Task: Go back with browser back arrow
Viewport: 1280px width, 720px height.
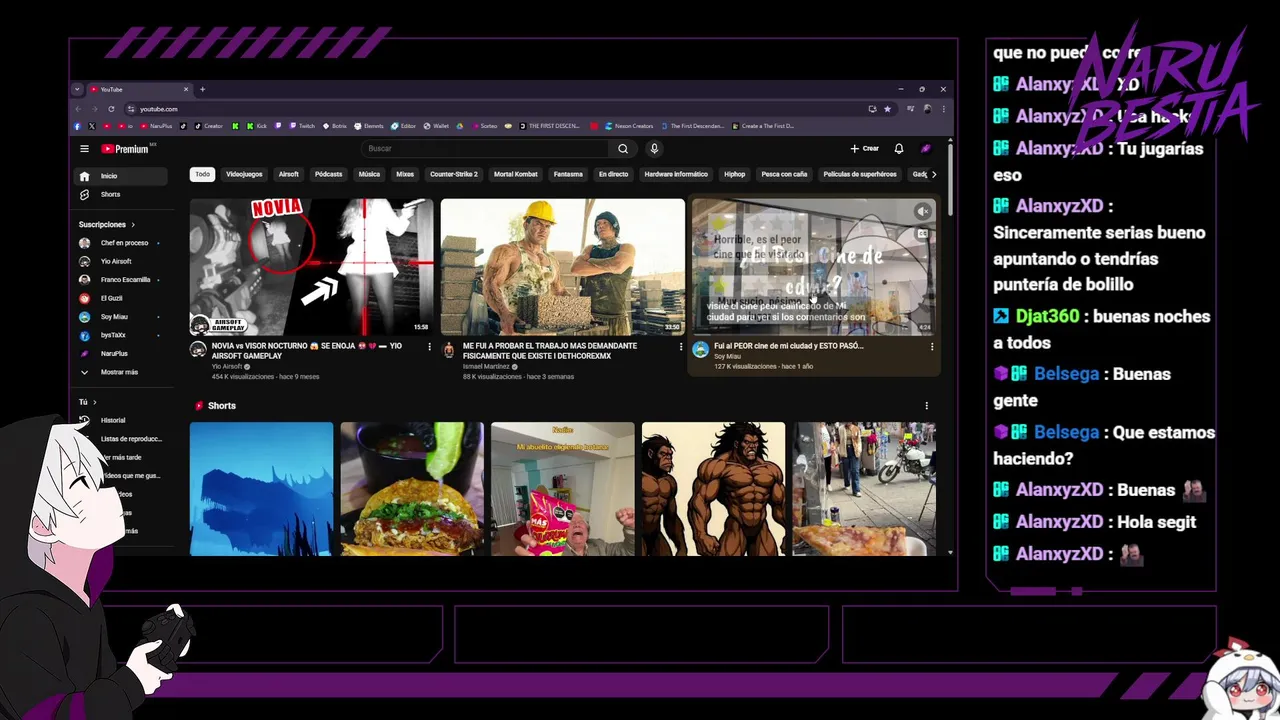Action: tap(78, 109)
